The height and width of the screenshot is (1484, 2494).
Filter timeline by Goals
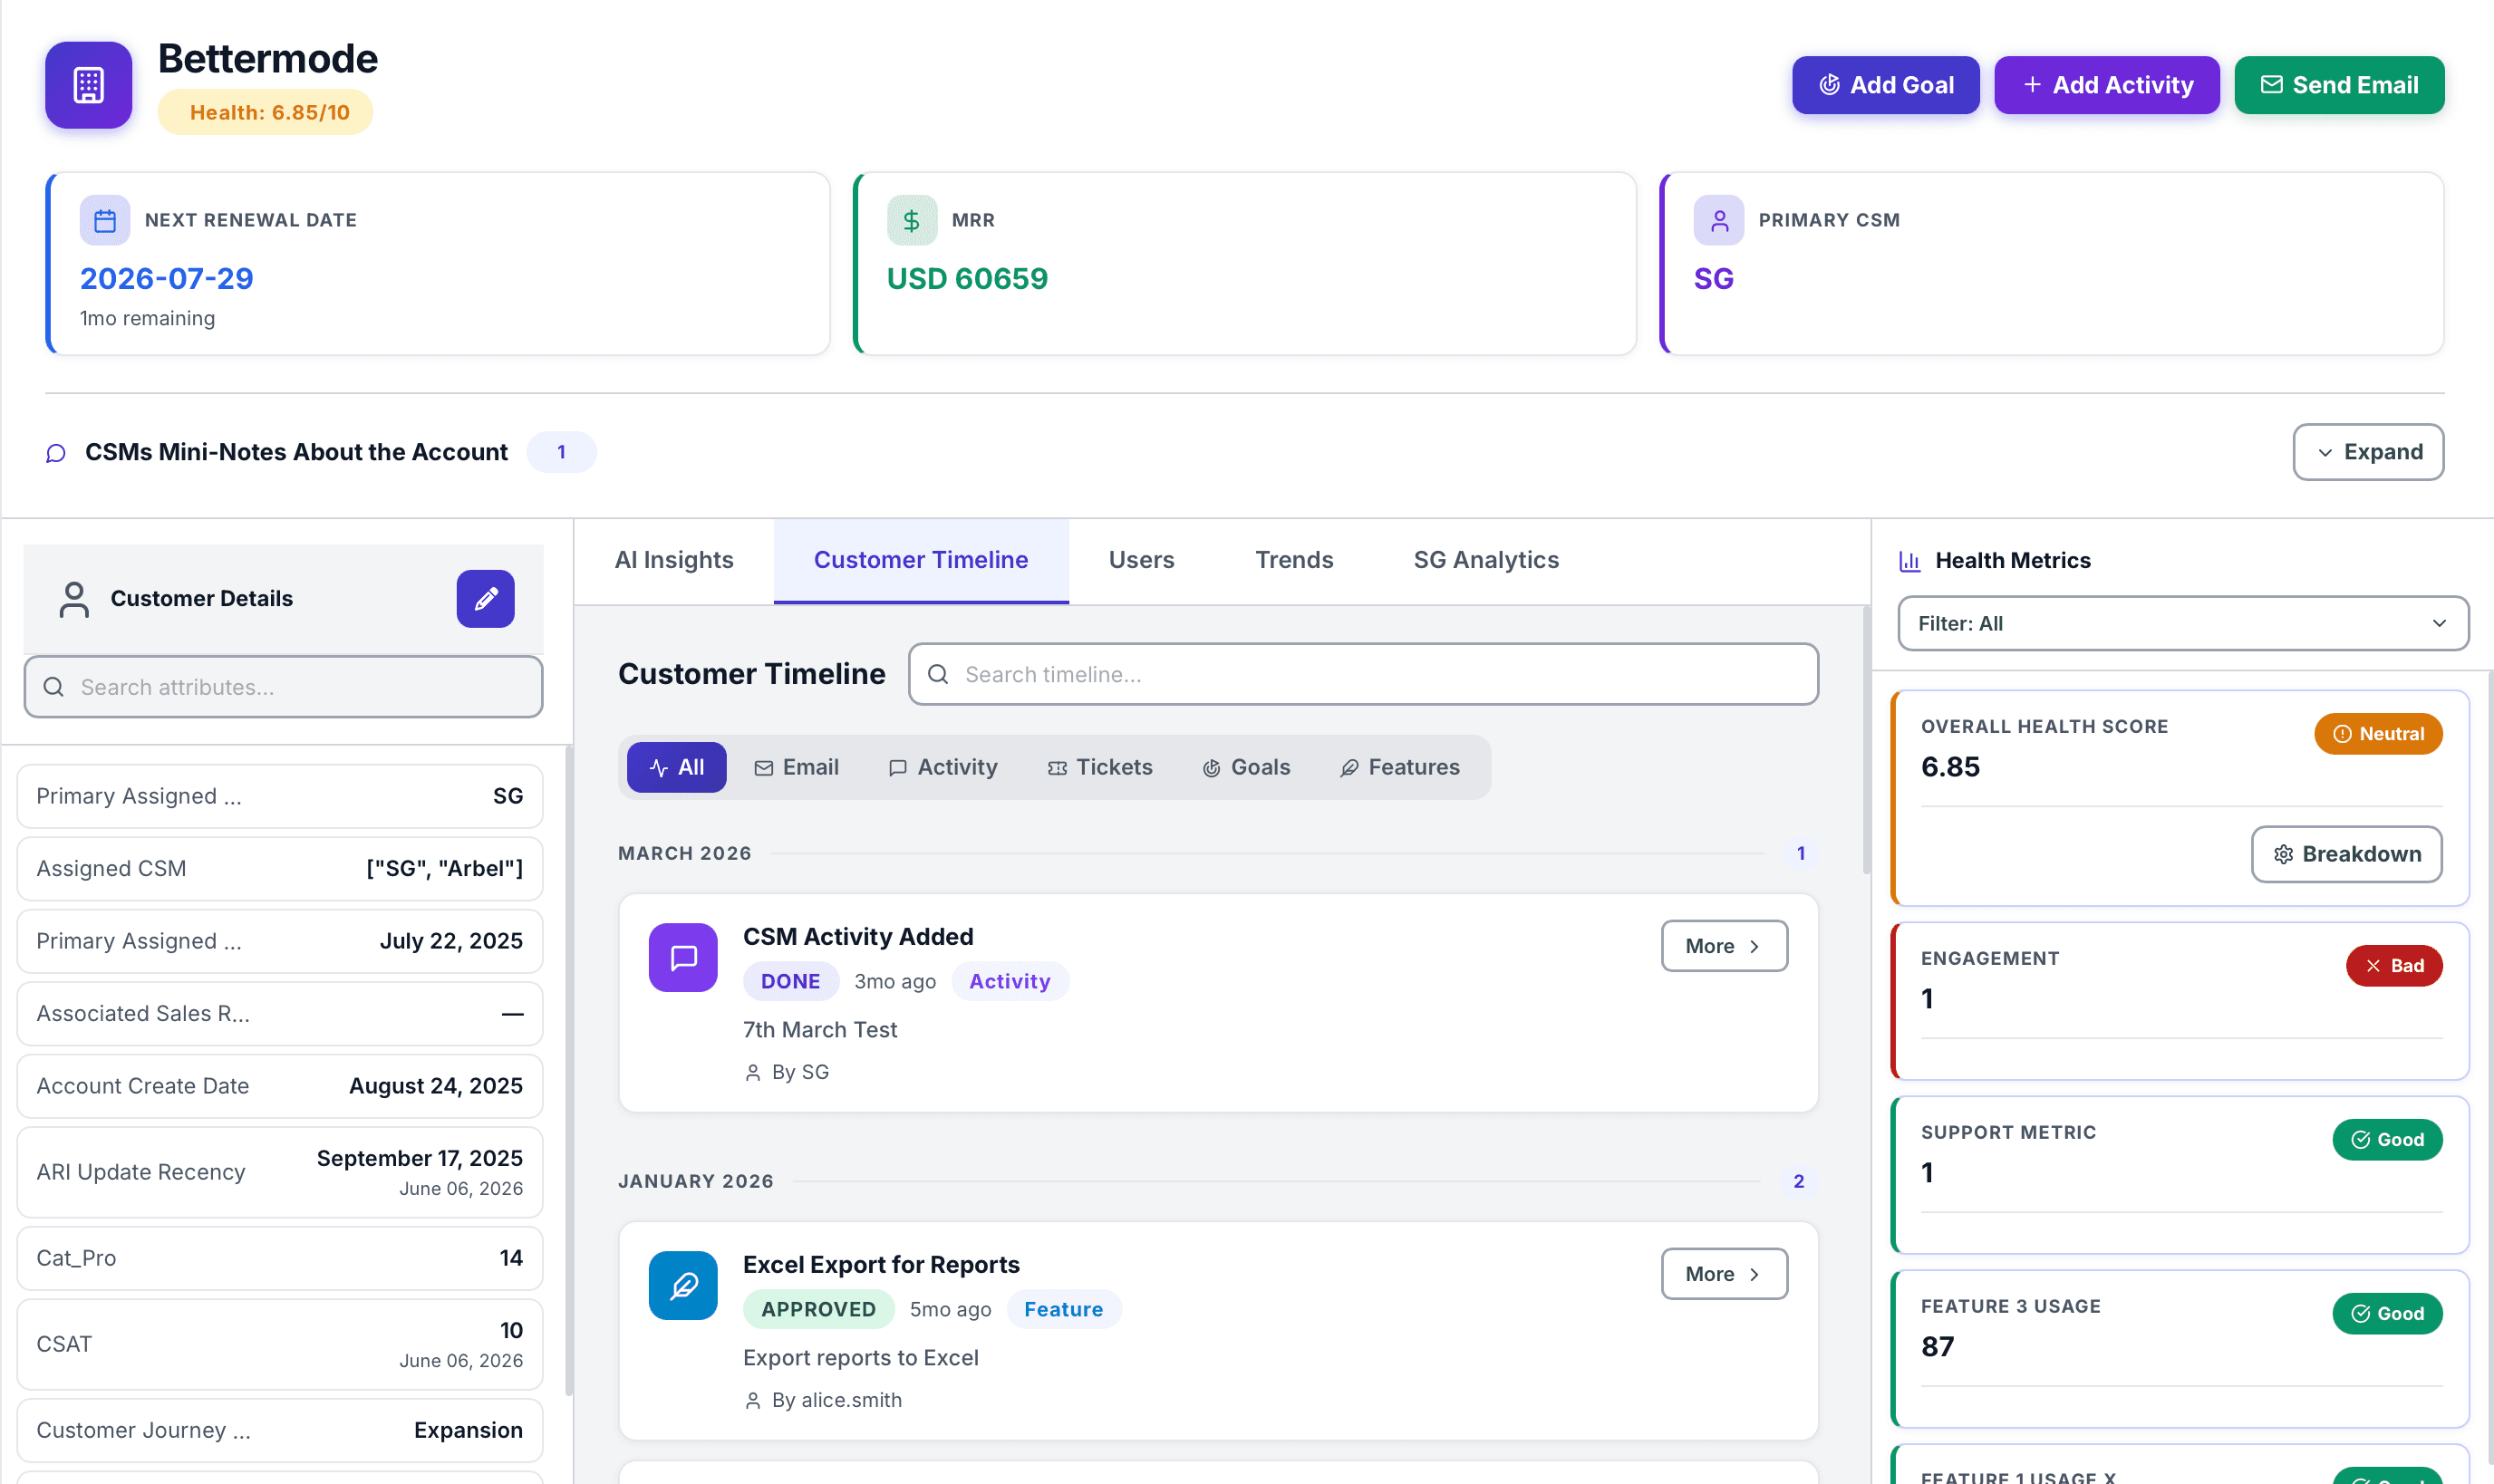[x=1246, y=767]
